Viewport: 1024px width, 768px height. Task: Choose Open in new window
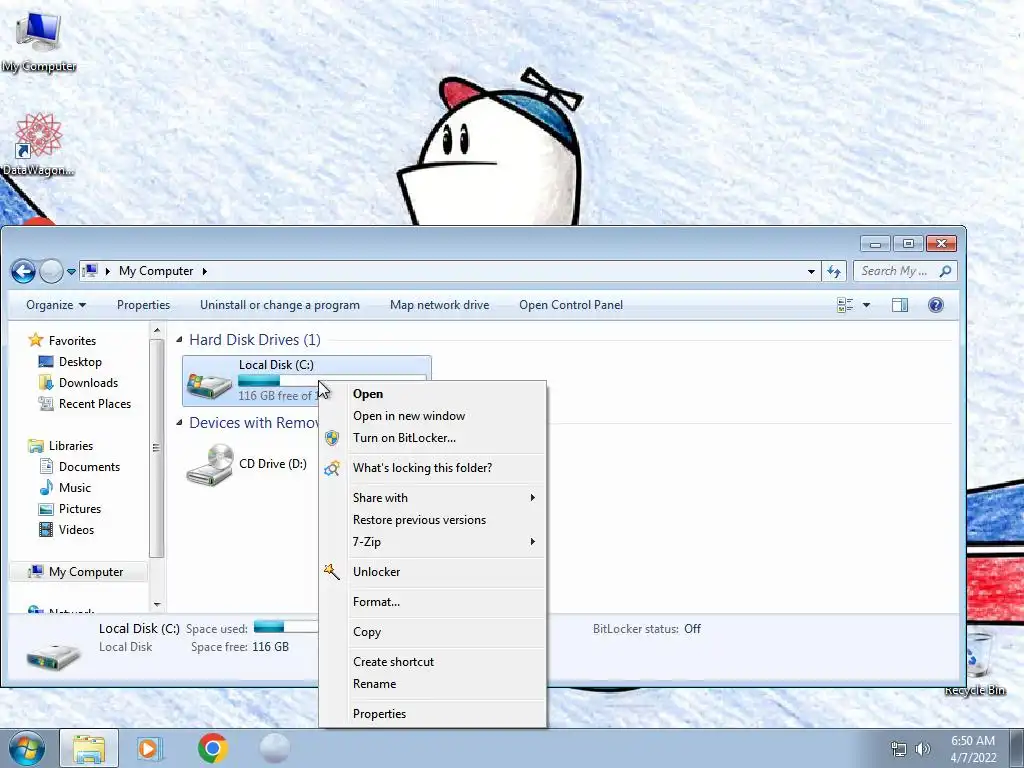432,416
